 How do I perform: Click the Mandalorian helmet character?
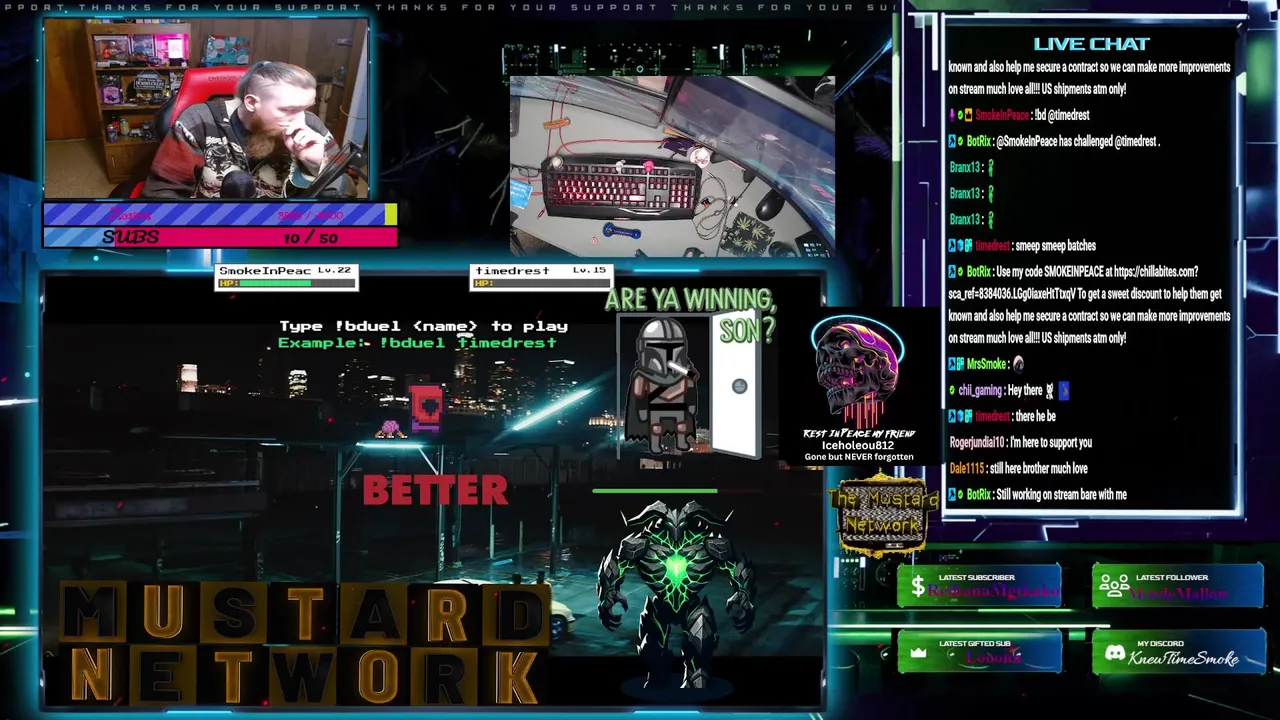pos(663,388)
